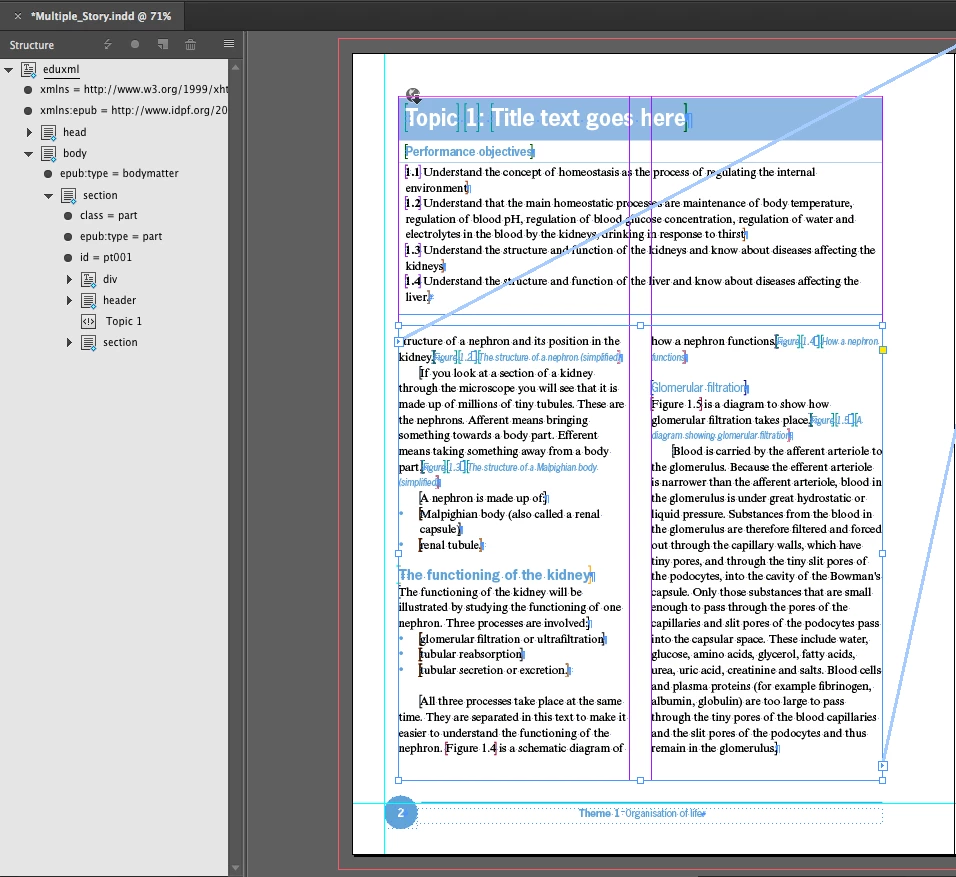Click the 'renal tubule' bullet text
The height and width of the screenshot is (877, 956).
pos(451,545)
